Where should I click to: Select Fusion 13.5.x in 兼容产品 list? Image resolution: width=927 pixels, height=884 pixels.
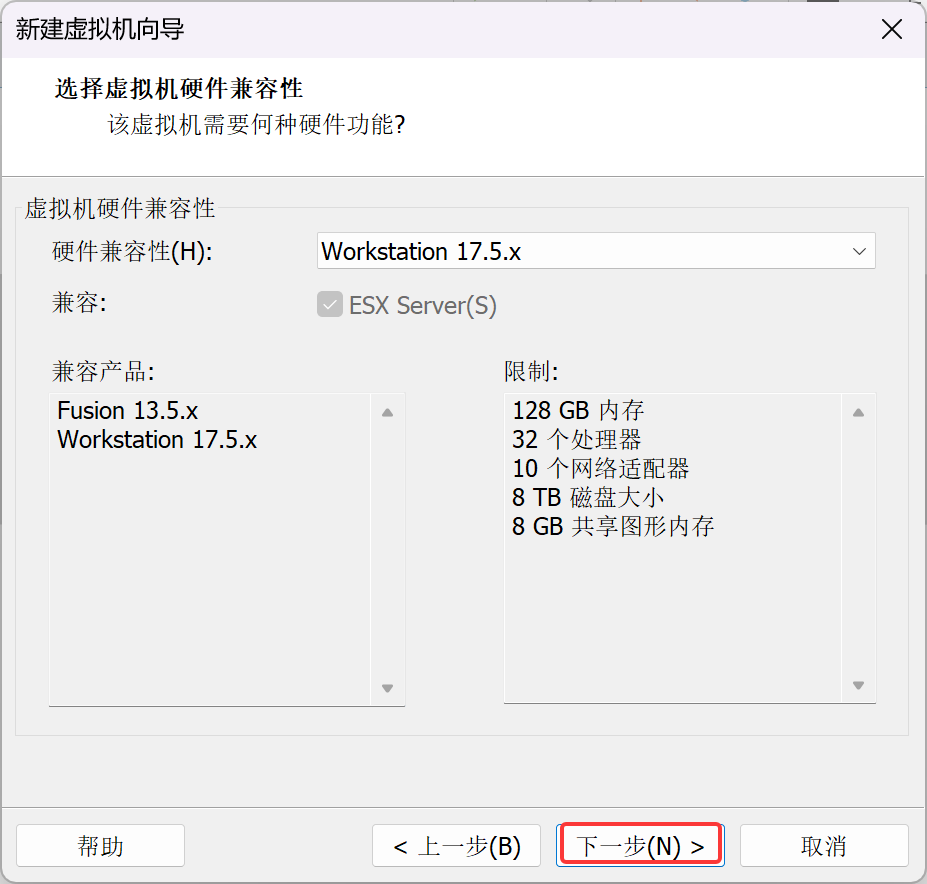128,410
